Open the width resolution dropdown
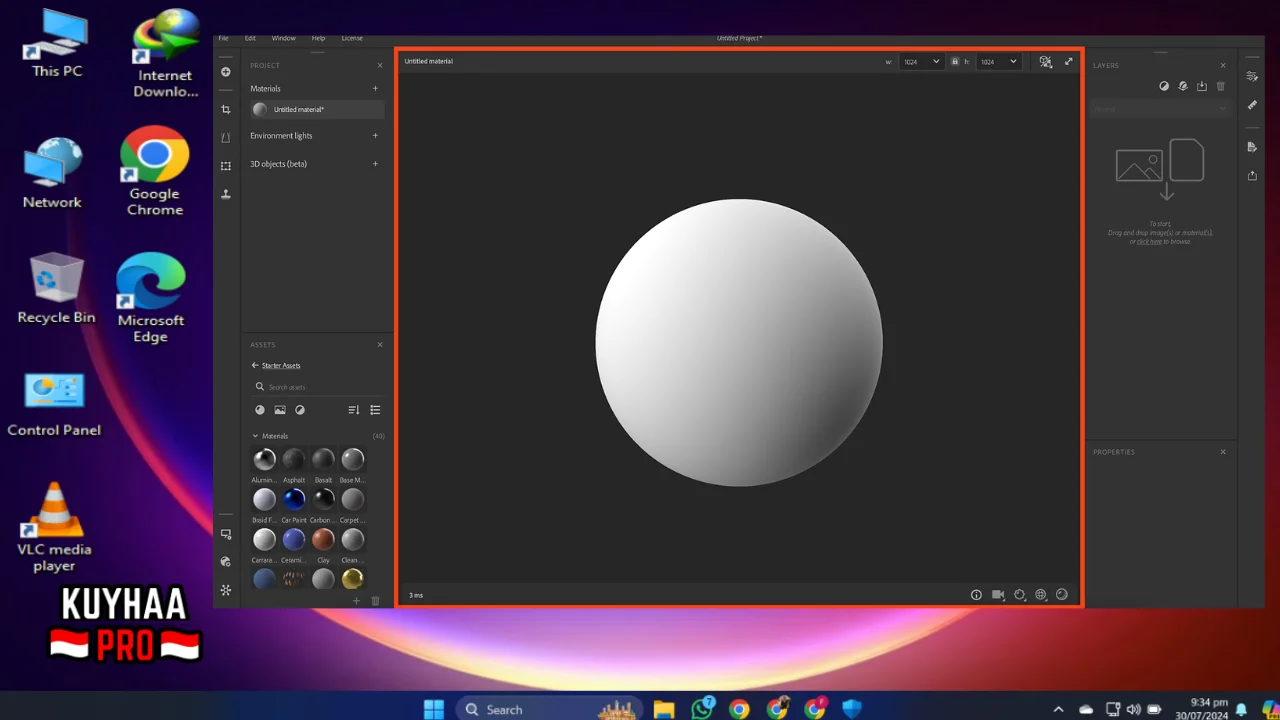 point(921,62)
